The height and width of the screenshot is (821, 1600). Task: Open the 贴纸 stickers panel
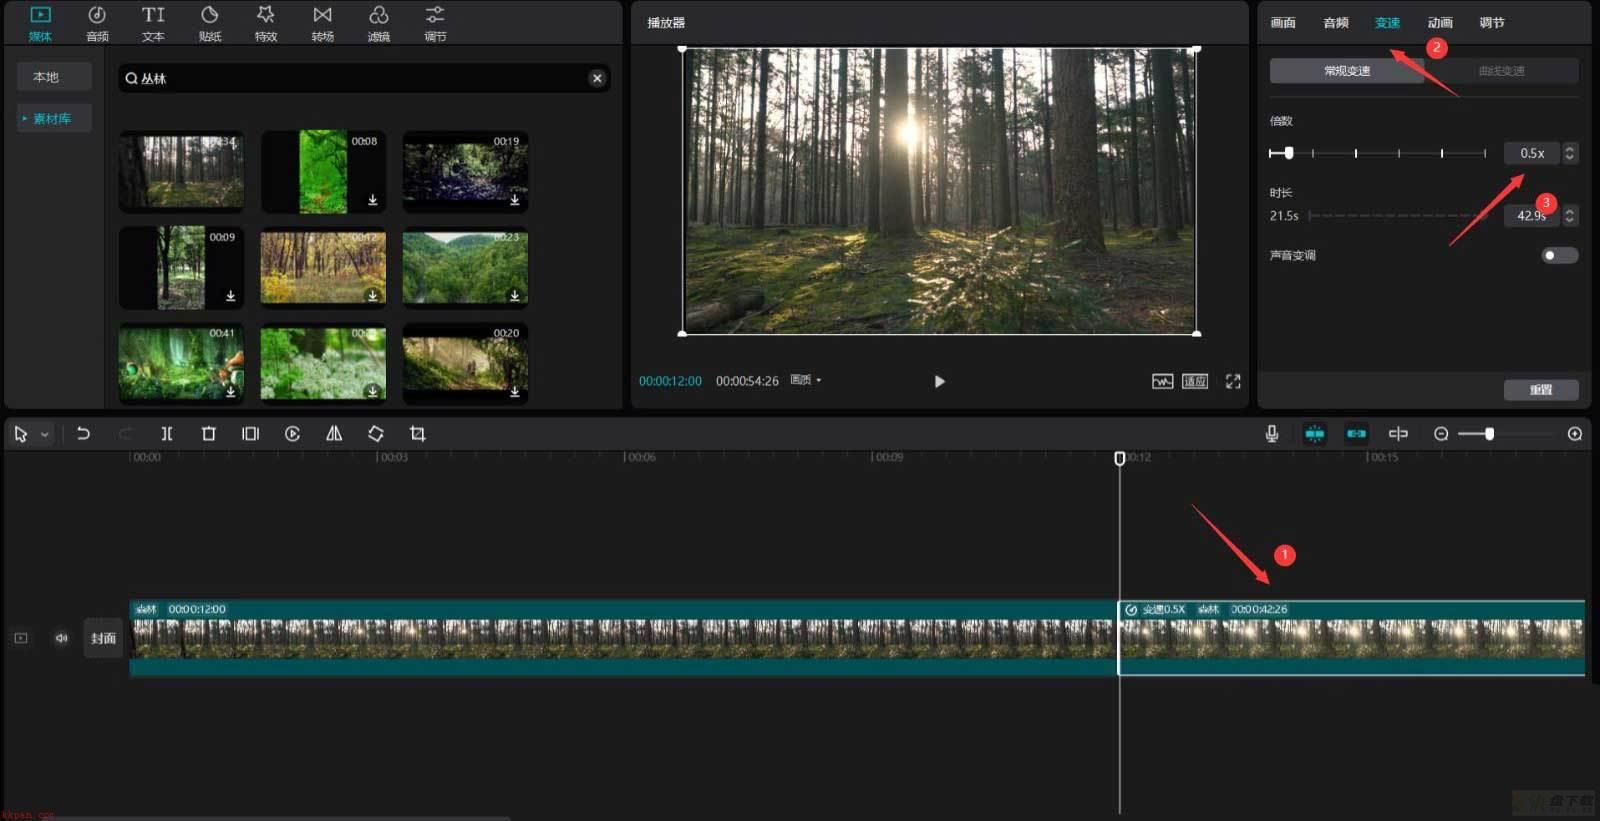pos(210,23)
